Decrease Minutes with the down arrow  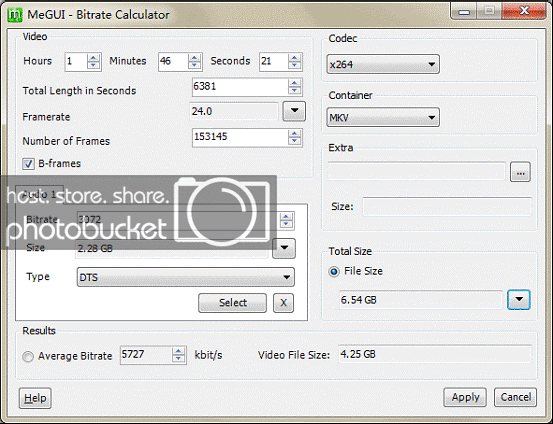tap(194, 66)
